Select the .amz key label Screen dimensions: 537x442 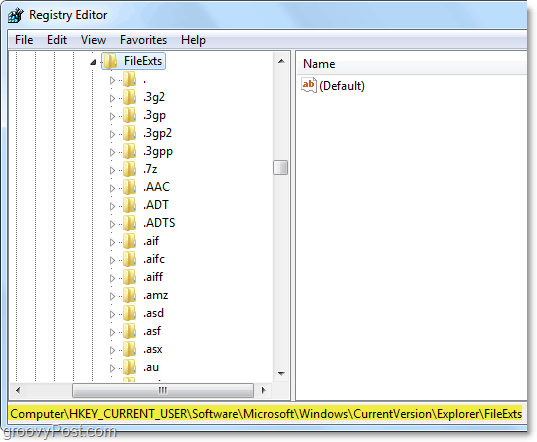(x=155, y=295)
